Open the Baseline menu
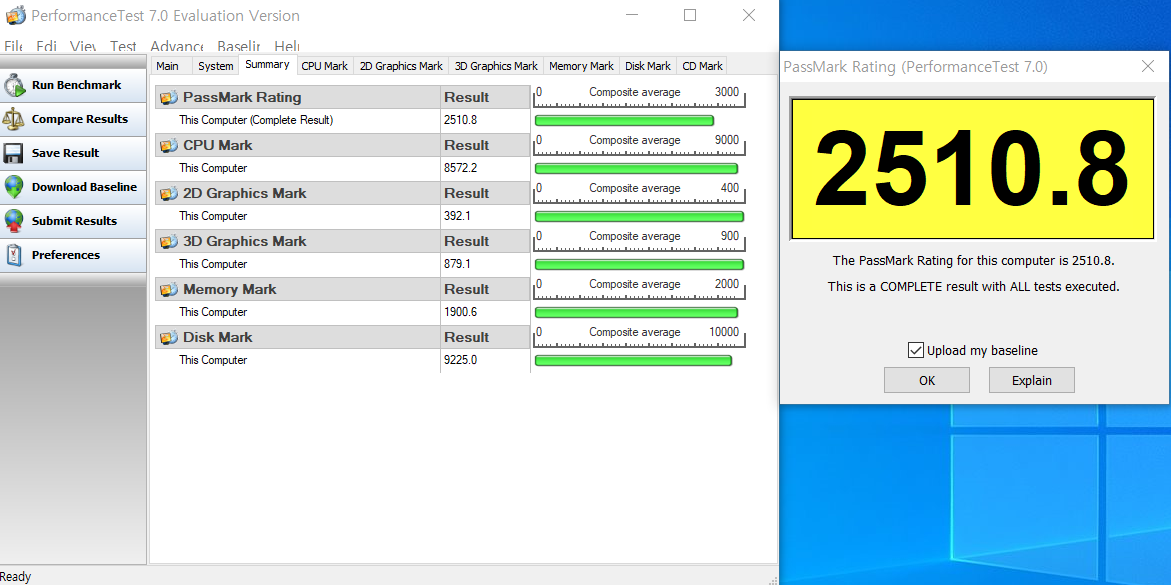1171x585 pixels. click(239, 46)
